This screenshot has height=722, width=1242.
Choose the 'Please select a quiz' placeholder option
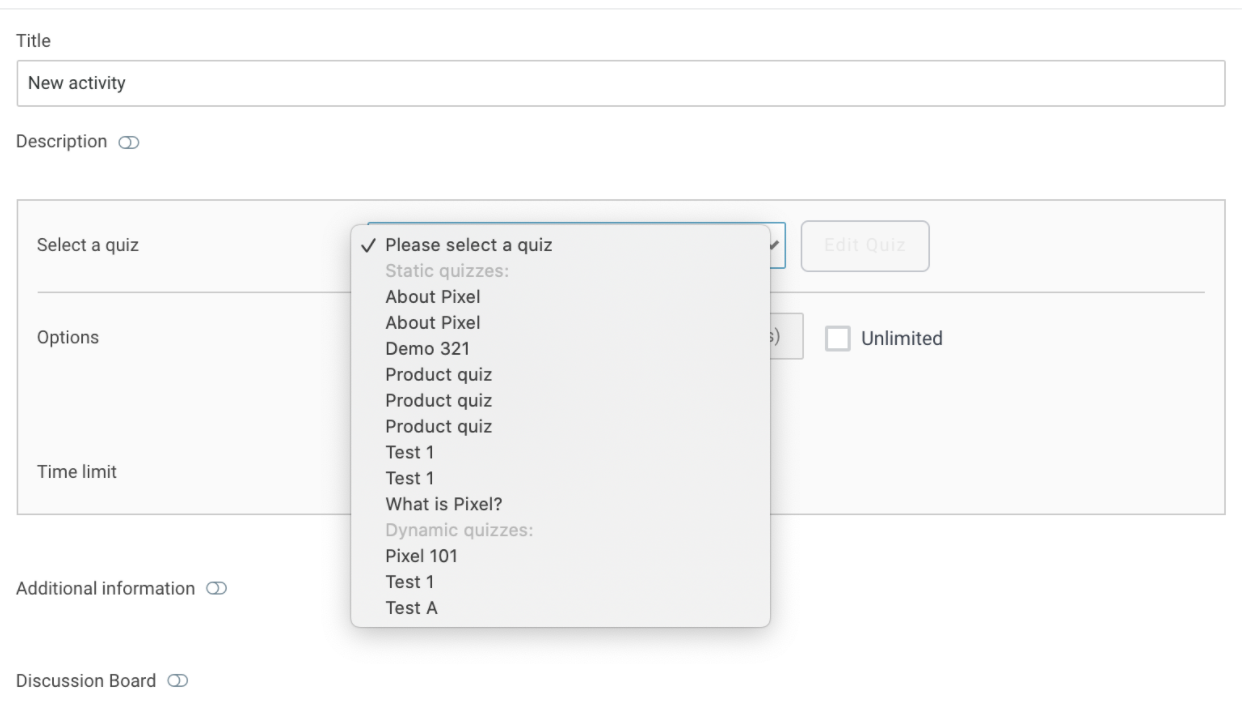click(468, 245)
